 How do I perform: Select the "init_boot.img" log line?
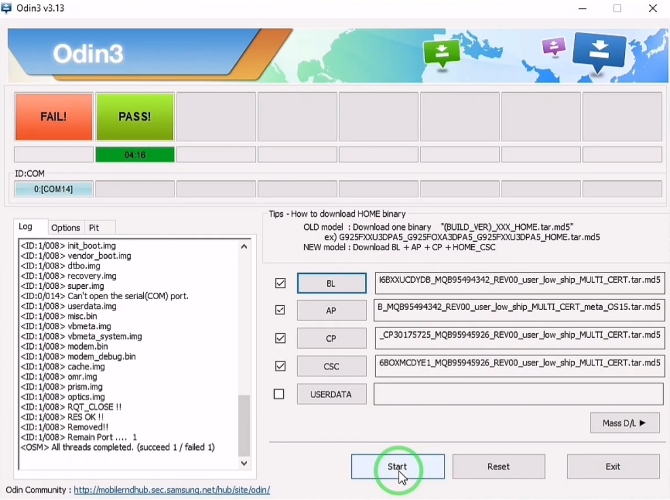click(68, 246)
